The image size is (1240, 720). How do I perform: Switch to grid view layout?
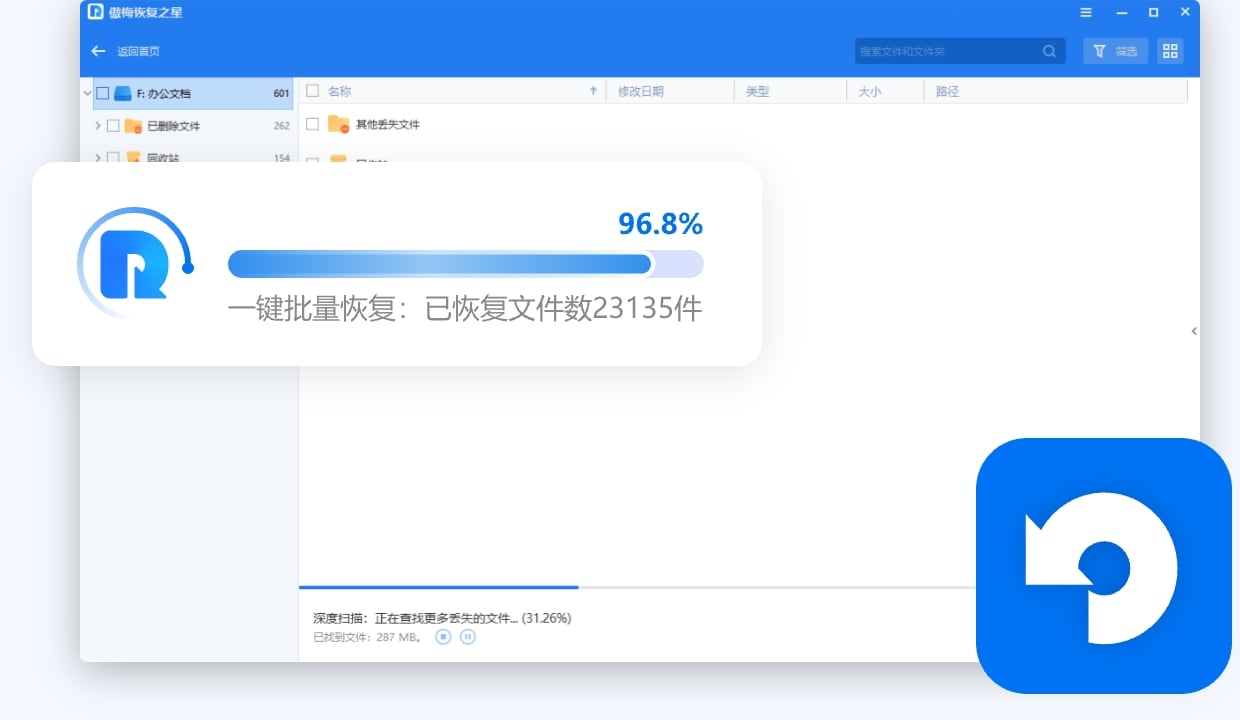click(x=1170, y=51)
